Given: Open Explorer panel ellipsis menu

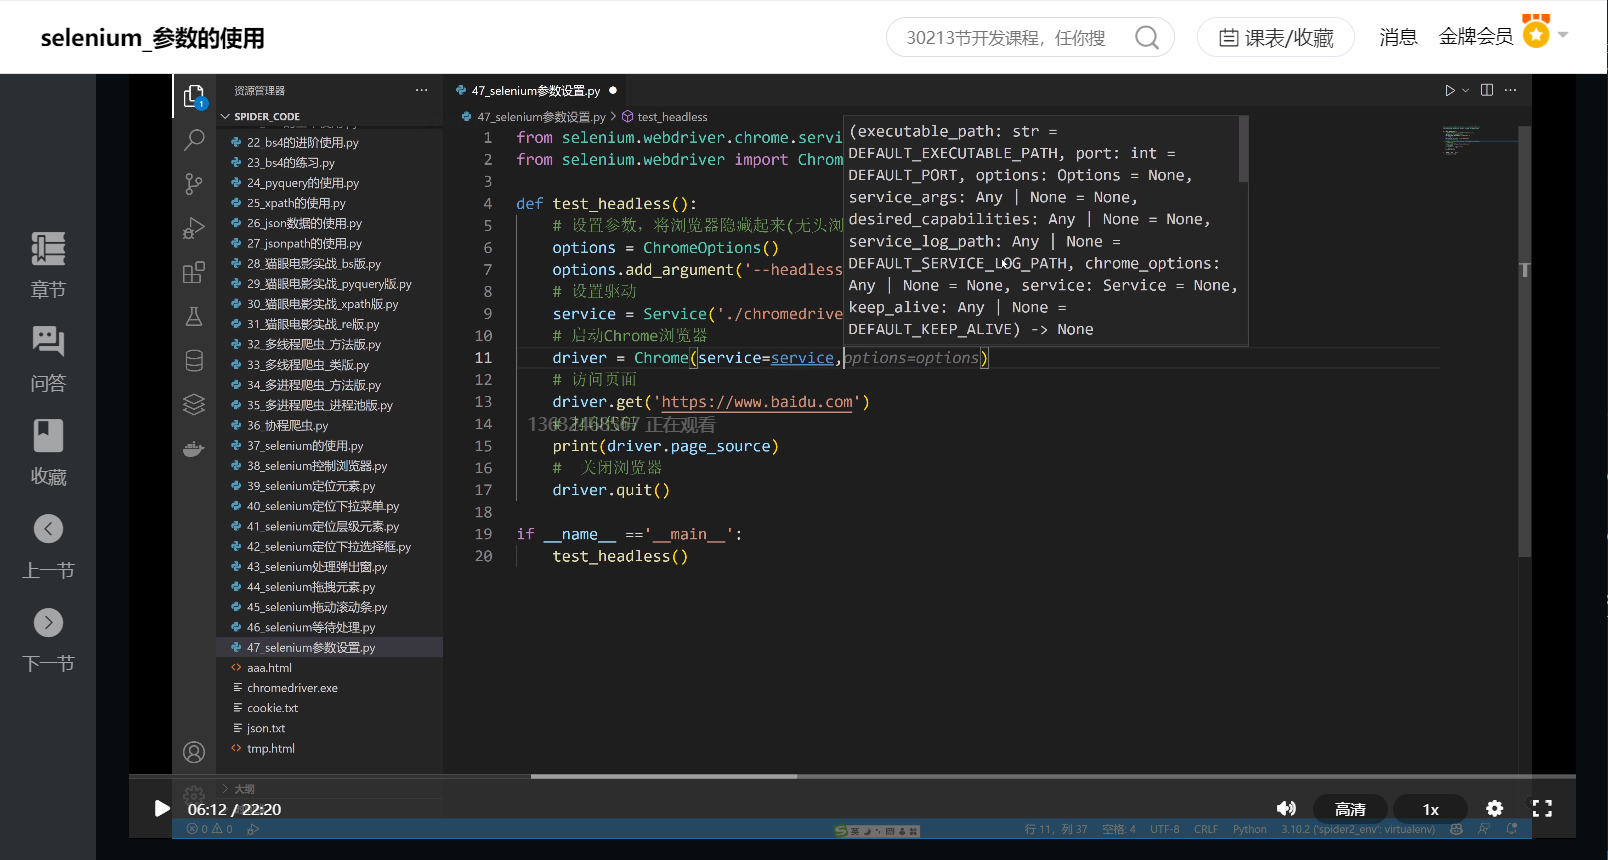Looking at the screenshot, I should point(422,90).
